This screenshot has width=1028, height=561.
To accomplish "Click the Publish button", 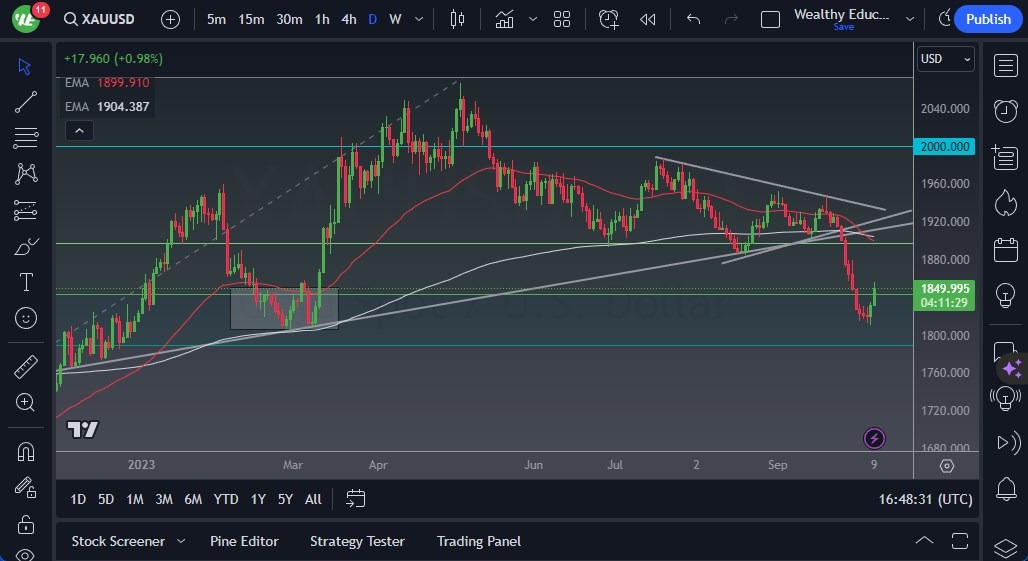I will [x=988, y=19].
